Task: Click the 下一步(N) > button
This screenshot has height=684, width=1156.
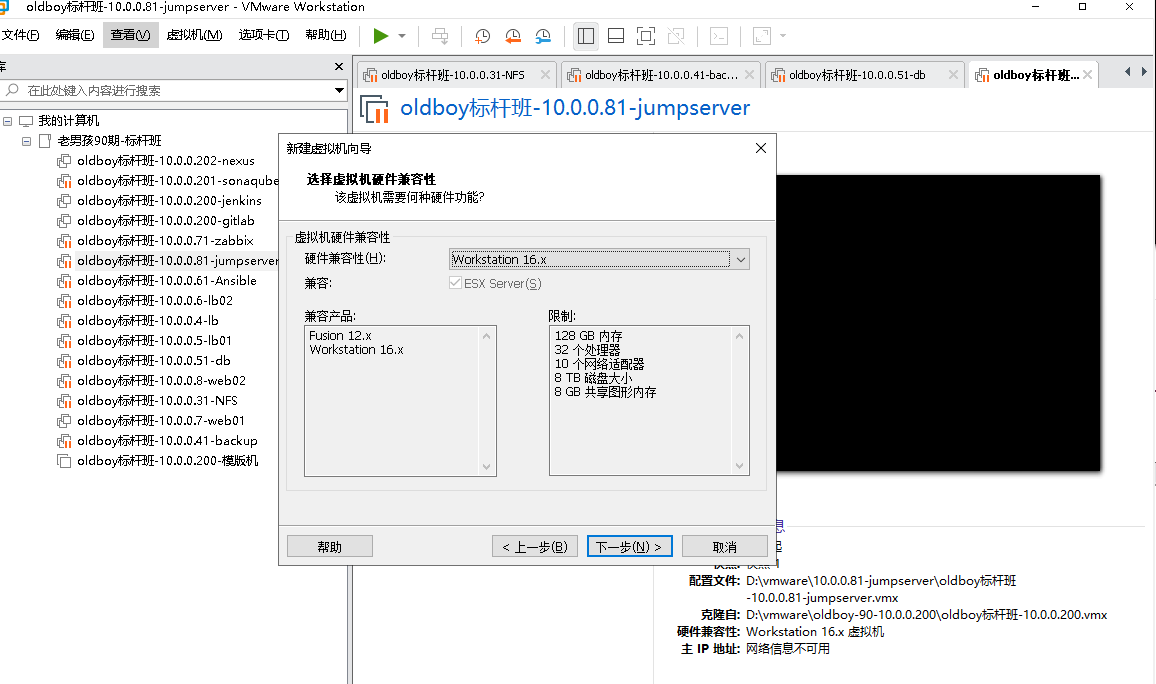Action: pos(630,547)
